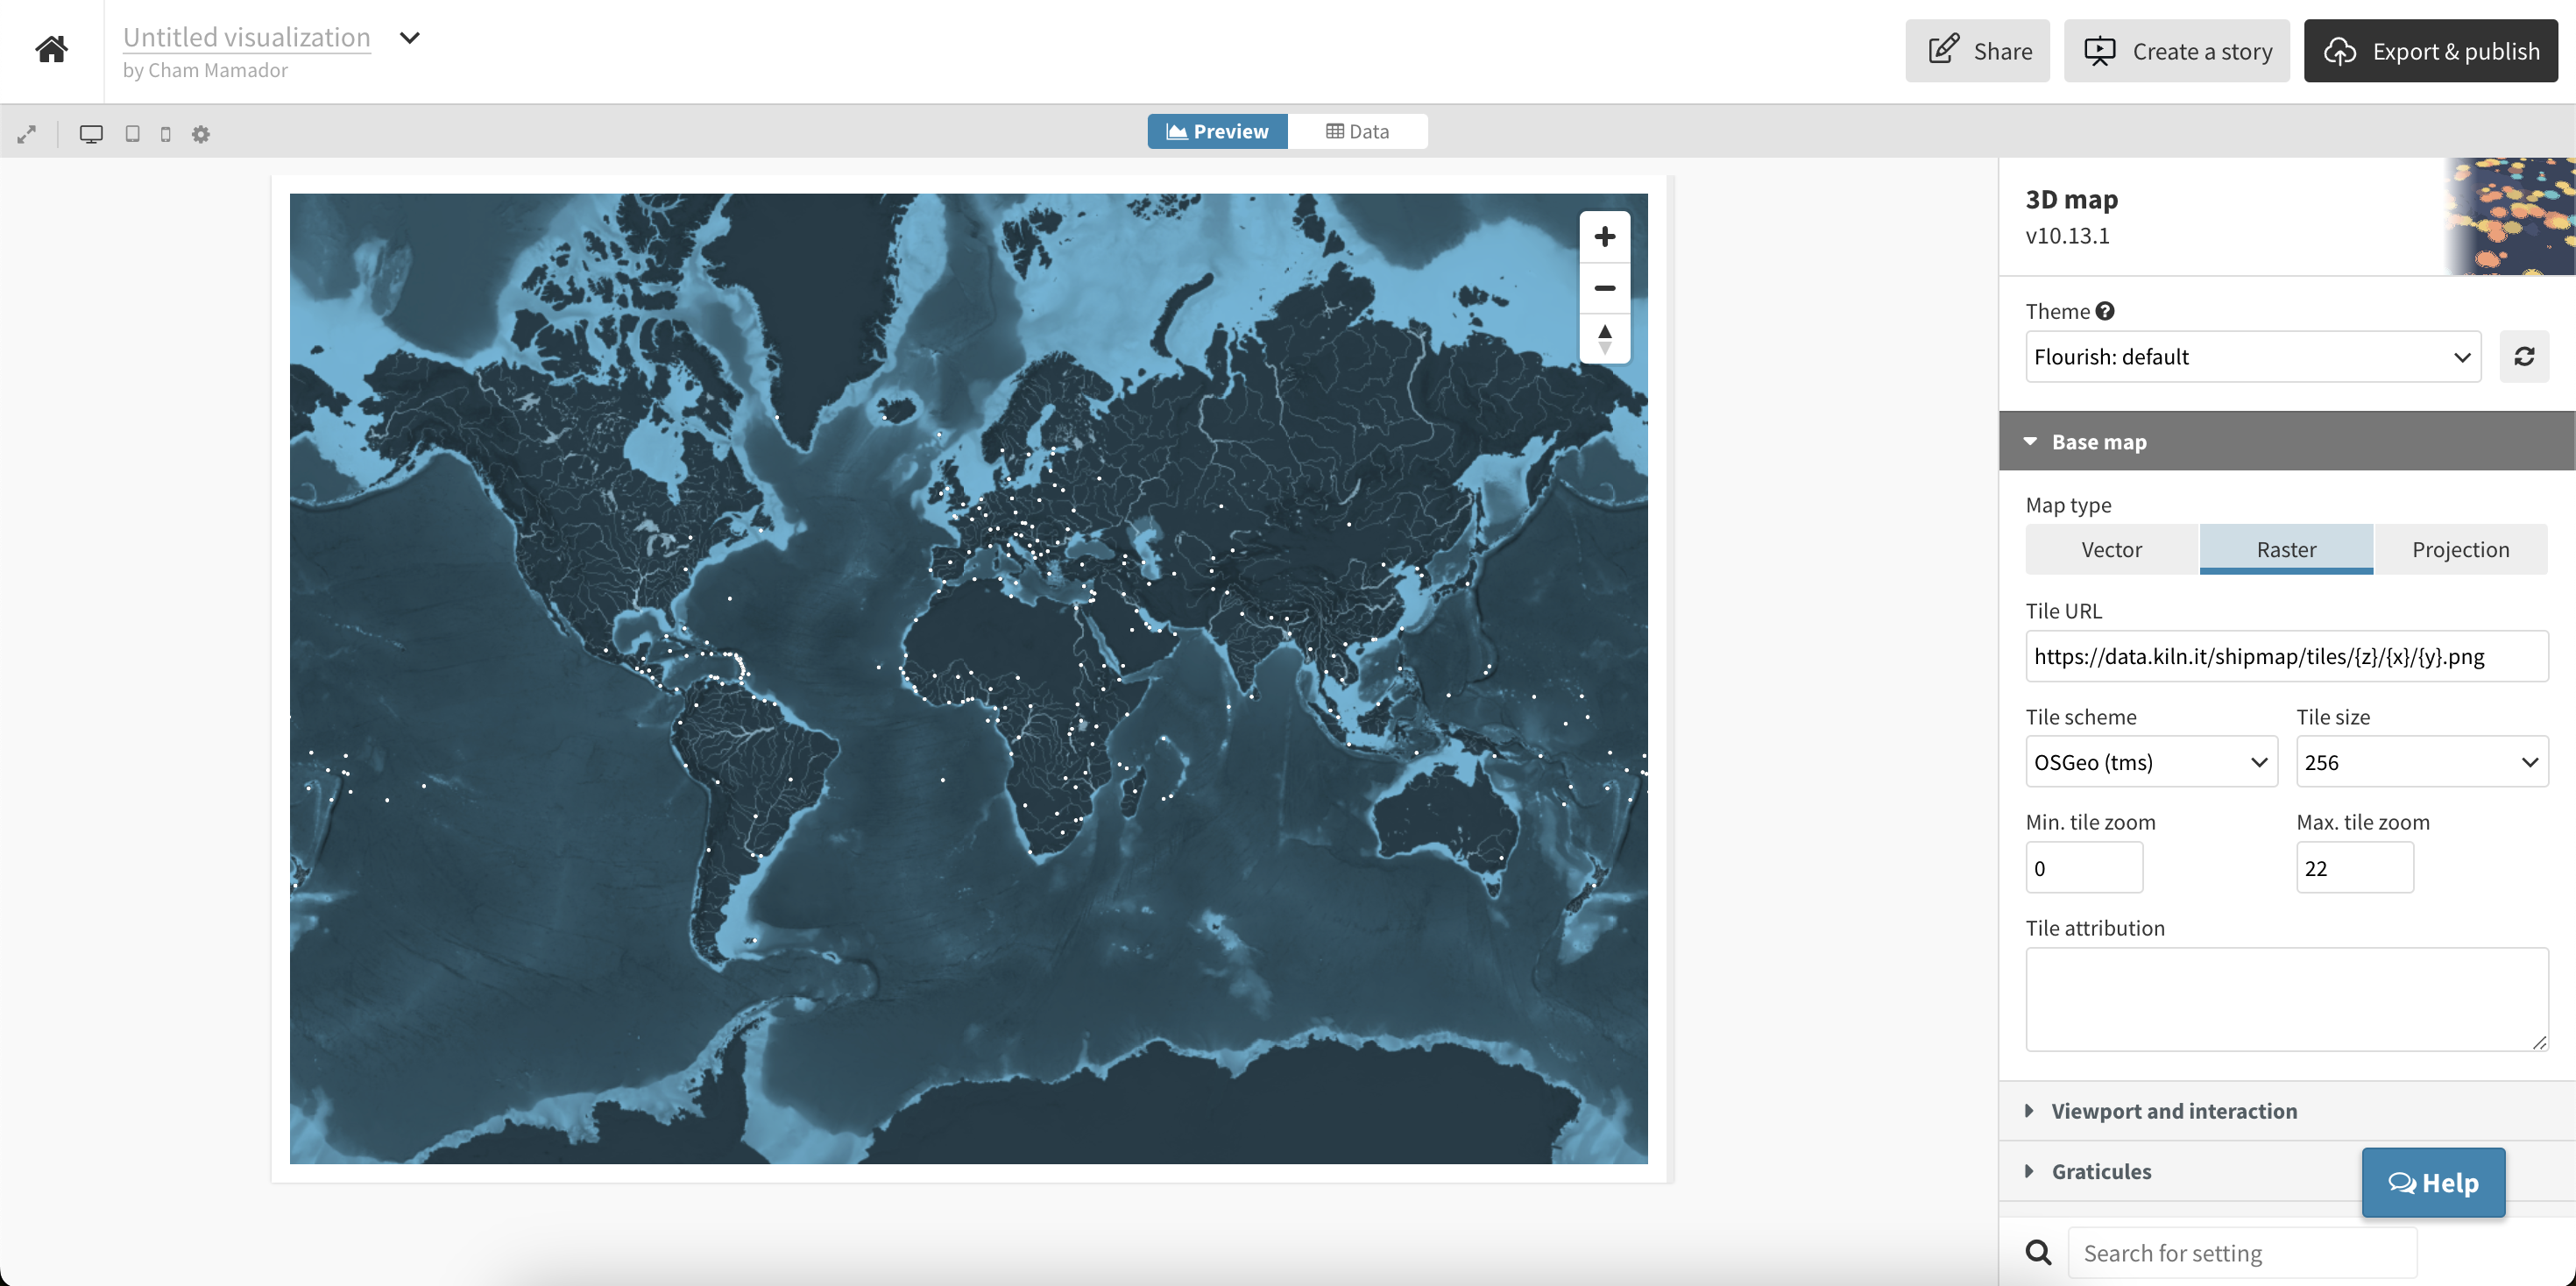Zoom out on the map
The image size is (2576, 1286).
coord(1604,288)
